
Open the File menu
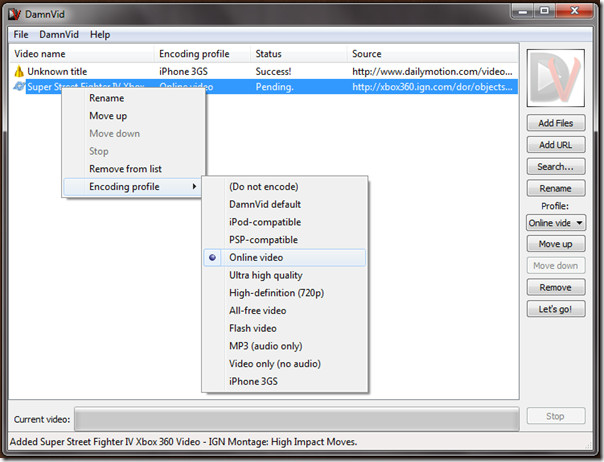21,35
